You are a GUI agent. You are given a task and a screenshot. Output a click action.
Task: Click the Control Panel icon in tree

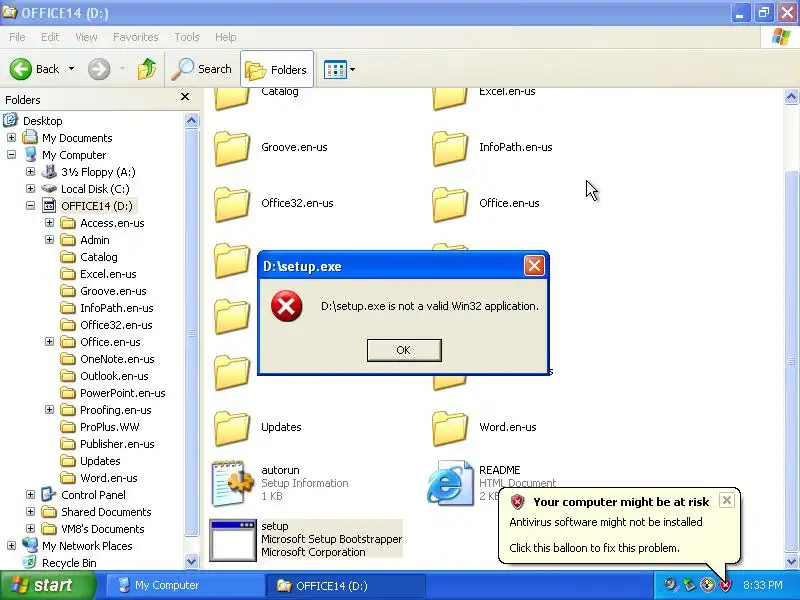(x=48, y=494)
